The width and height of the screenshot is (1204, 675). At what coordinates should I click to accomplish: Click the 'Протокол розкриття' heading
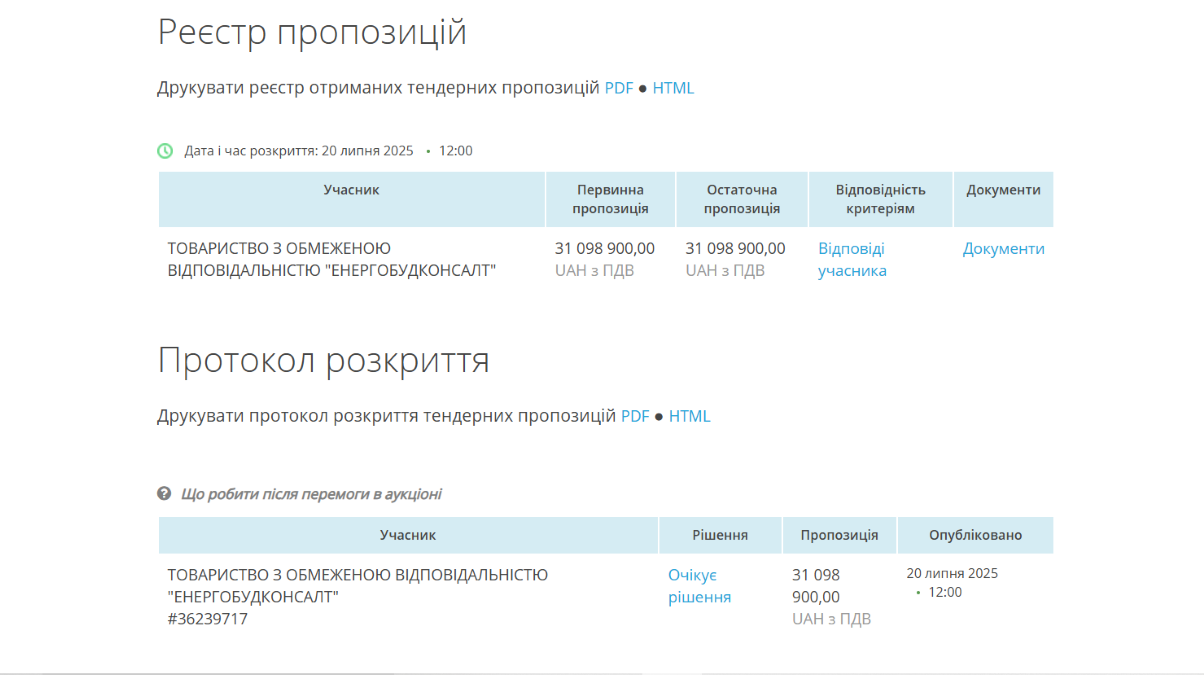(323, 360)
